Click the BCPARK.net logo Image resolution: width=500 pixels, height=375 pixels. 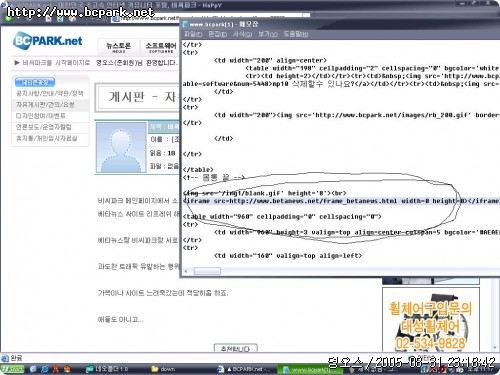click(x=48, y=41)
